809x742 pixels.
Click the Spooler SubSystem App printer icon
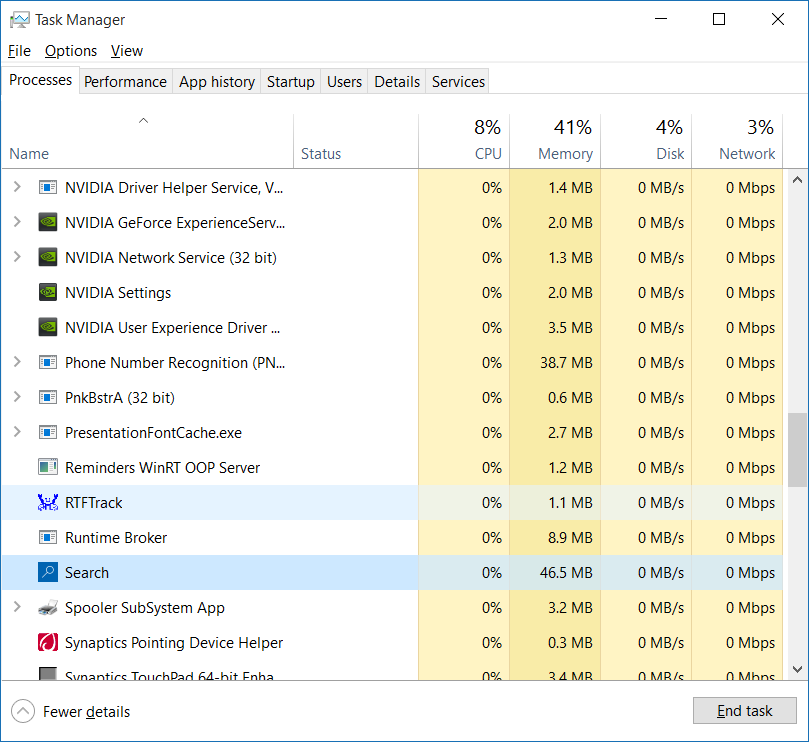(x=48, y=608)
